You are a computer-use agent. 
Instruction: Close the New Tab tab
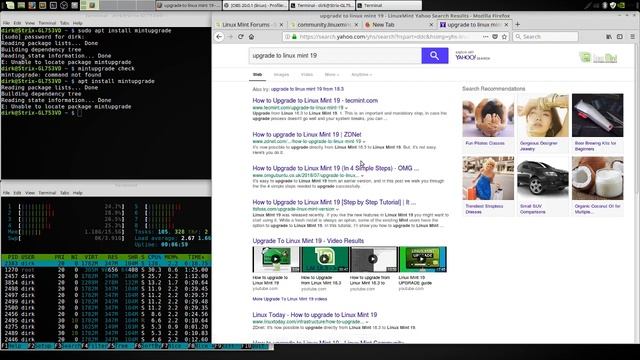(431, 25)
